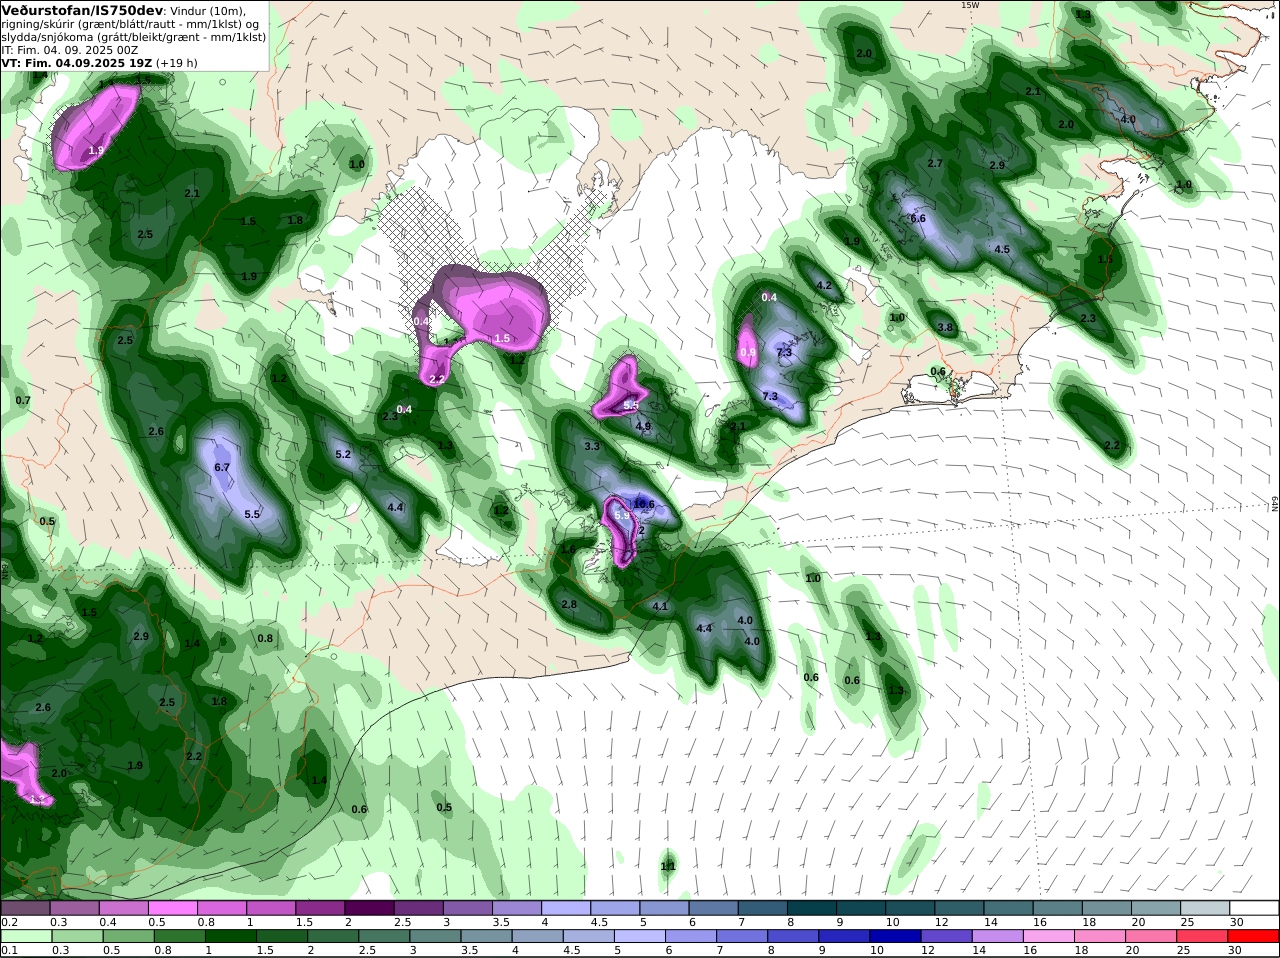Pick the darkest purple swatch labelled 2 in snow scale
This screenshot has width=1280, height=958.
click(x=369, y=908)
